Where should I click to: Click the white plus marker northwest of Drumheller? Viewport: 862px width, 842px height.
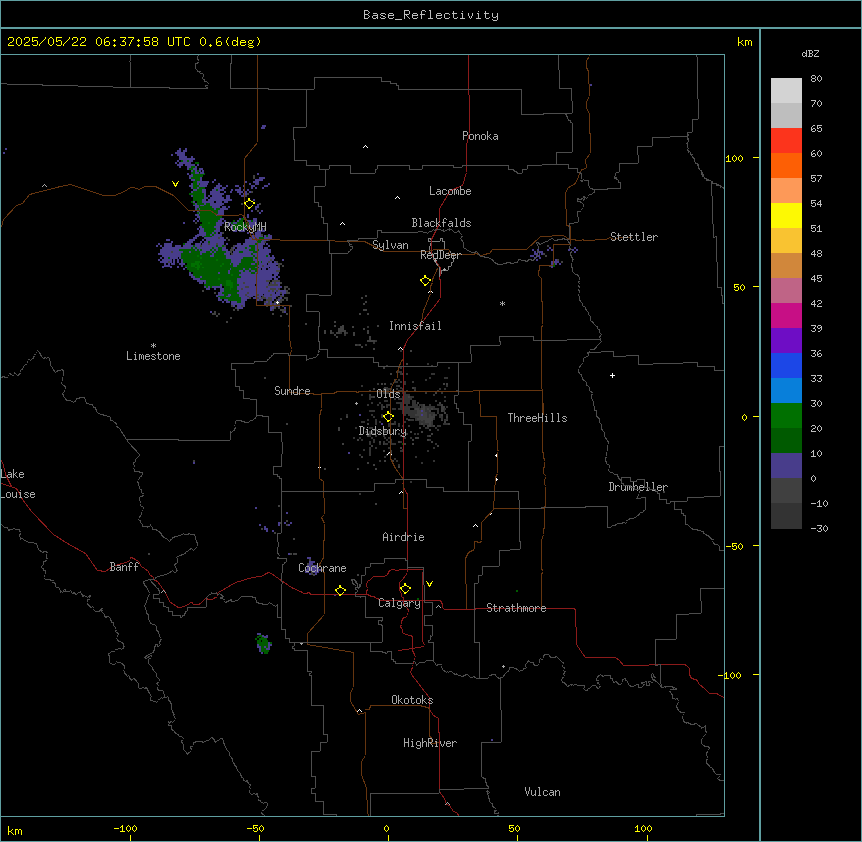pos(612,375)
